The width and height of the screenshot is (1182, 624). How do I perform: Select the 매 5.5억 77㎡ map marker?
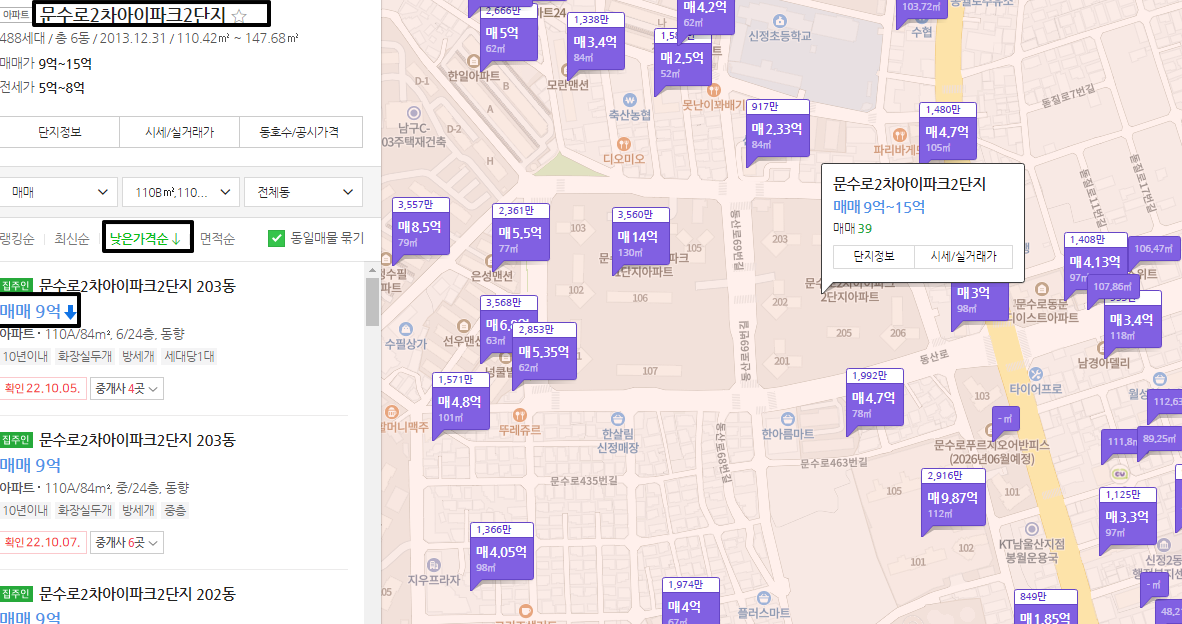tap(521, 234)
